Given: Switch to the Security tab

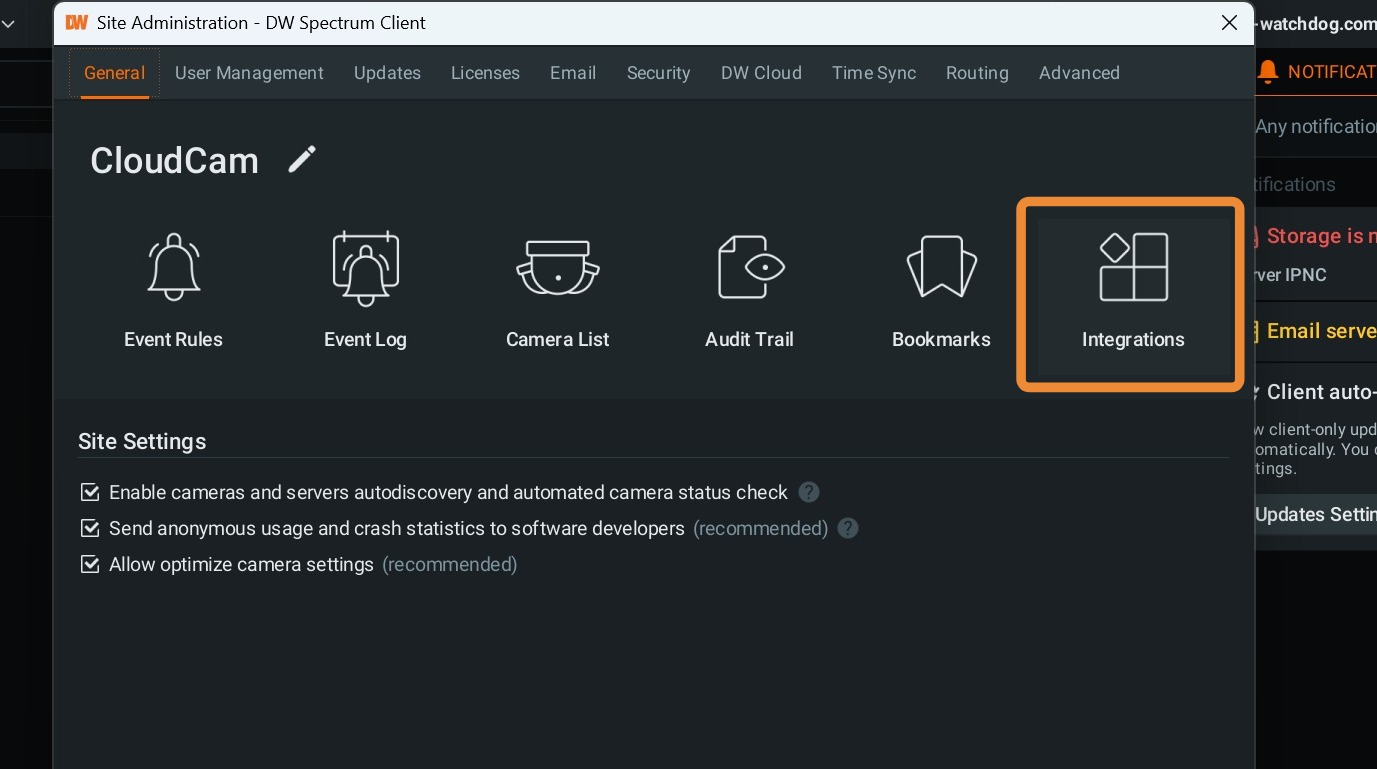Looking at the screenshot, I should 659,73.
